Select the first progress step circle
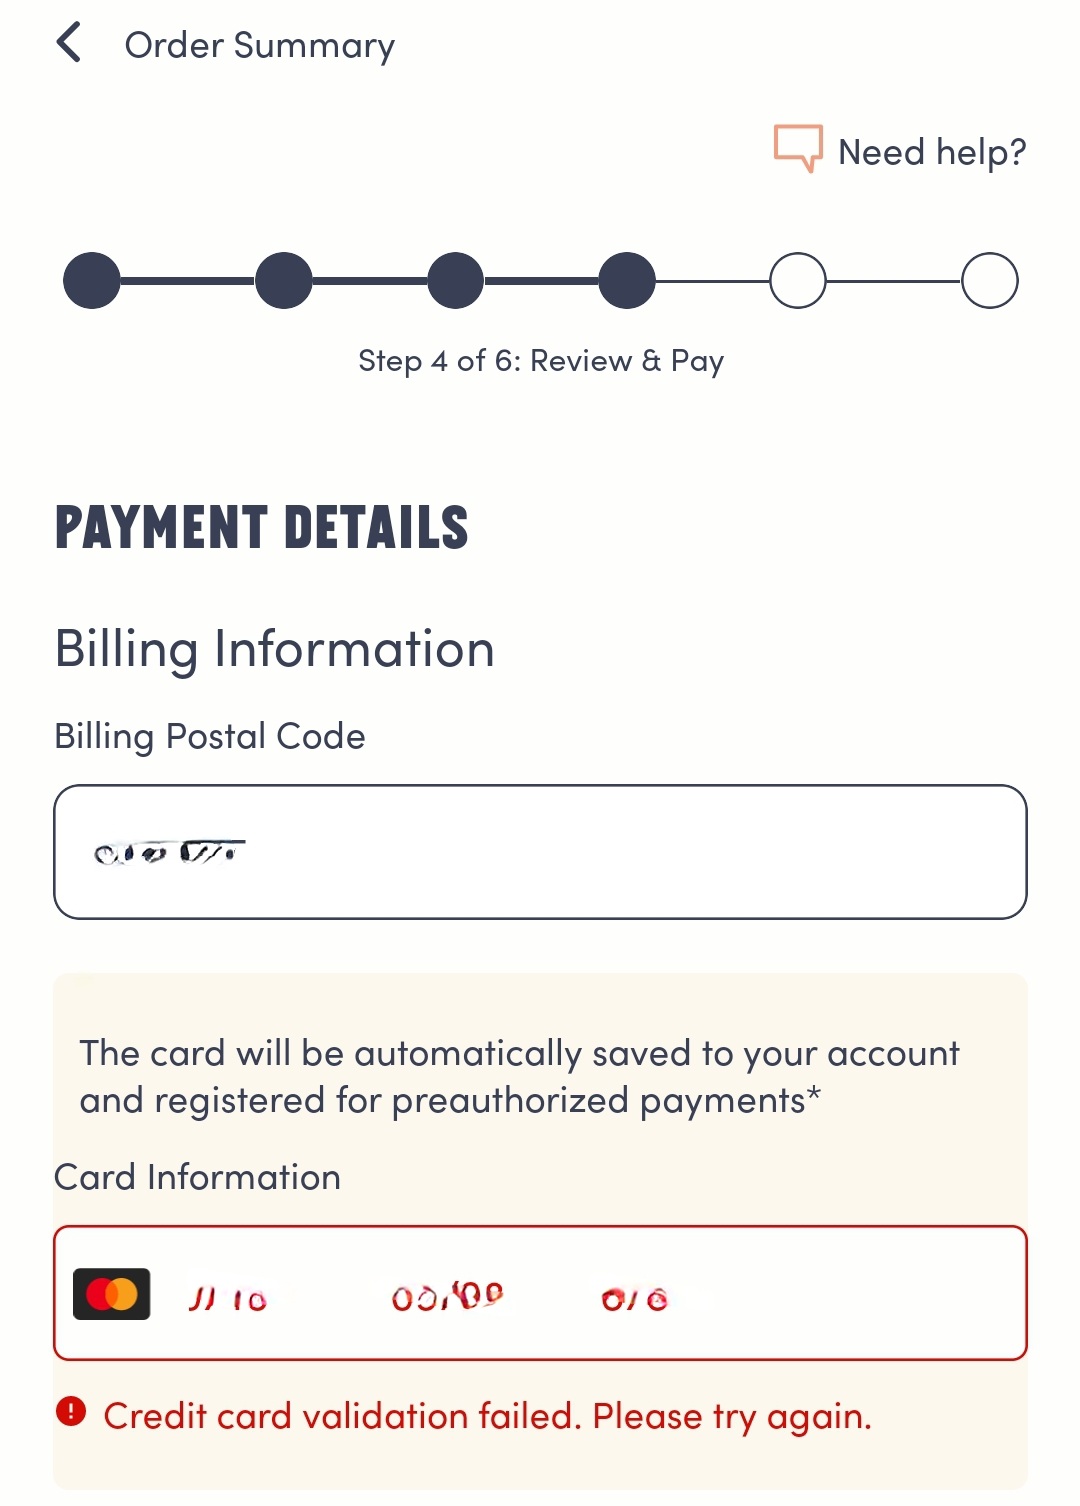 [92, 281]
